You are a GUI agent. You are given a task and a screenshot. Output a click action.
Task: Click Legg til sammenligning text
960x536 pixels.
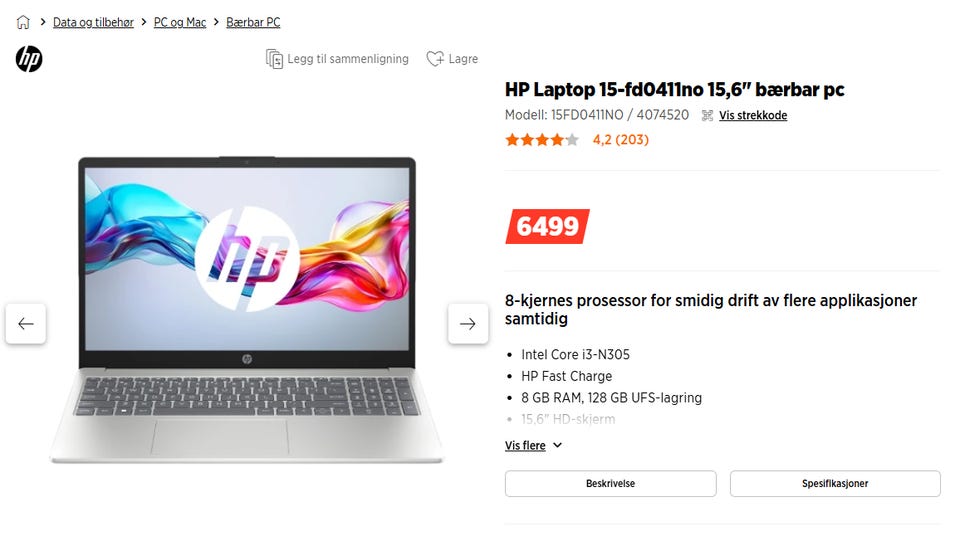coord(348,59)
